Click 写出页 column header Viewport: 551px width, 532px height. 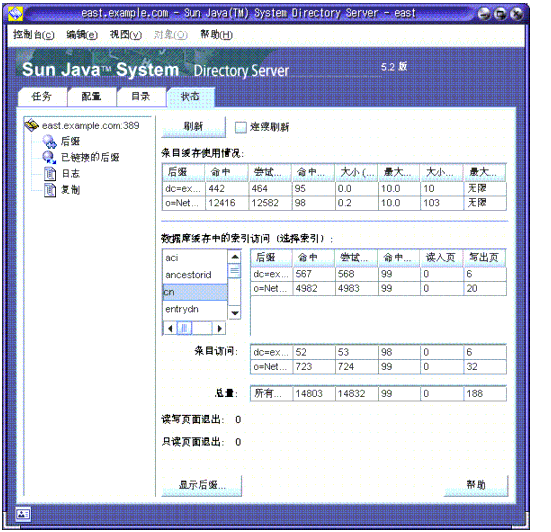point(484,258)
